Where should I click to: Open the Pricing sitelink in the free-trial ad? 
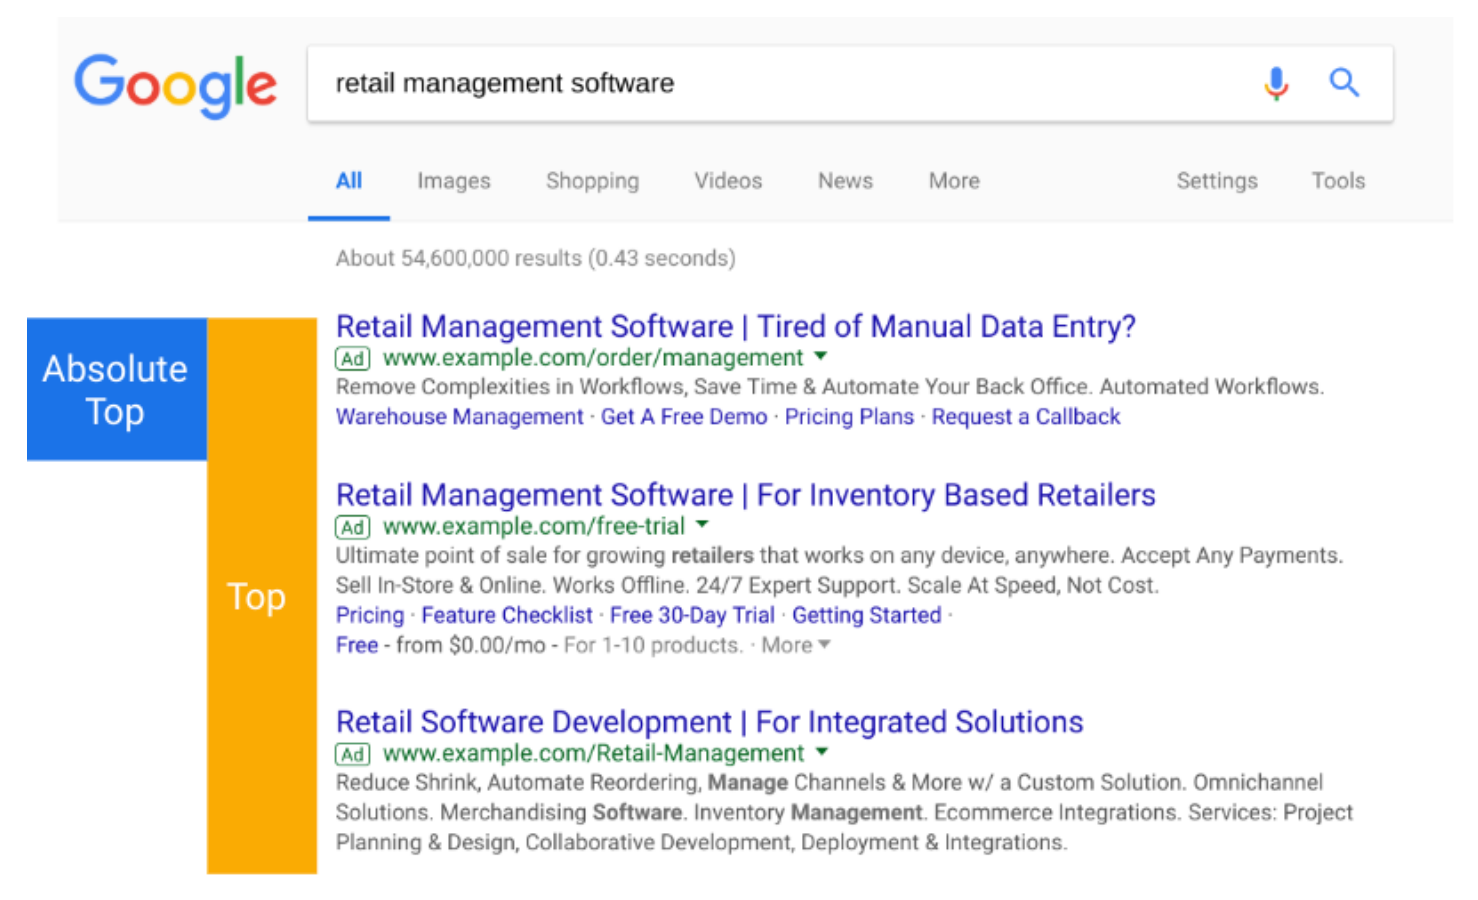pos(370,616)
